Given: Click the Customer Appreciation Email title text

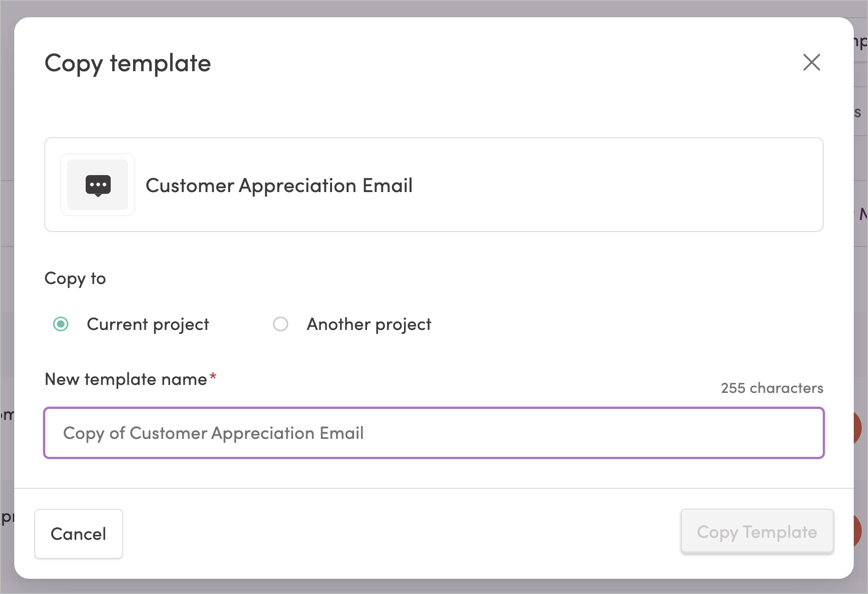Looking at the screenshot, I should tap(279, 185).
